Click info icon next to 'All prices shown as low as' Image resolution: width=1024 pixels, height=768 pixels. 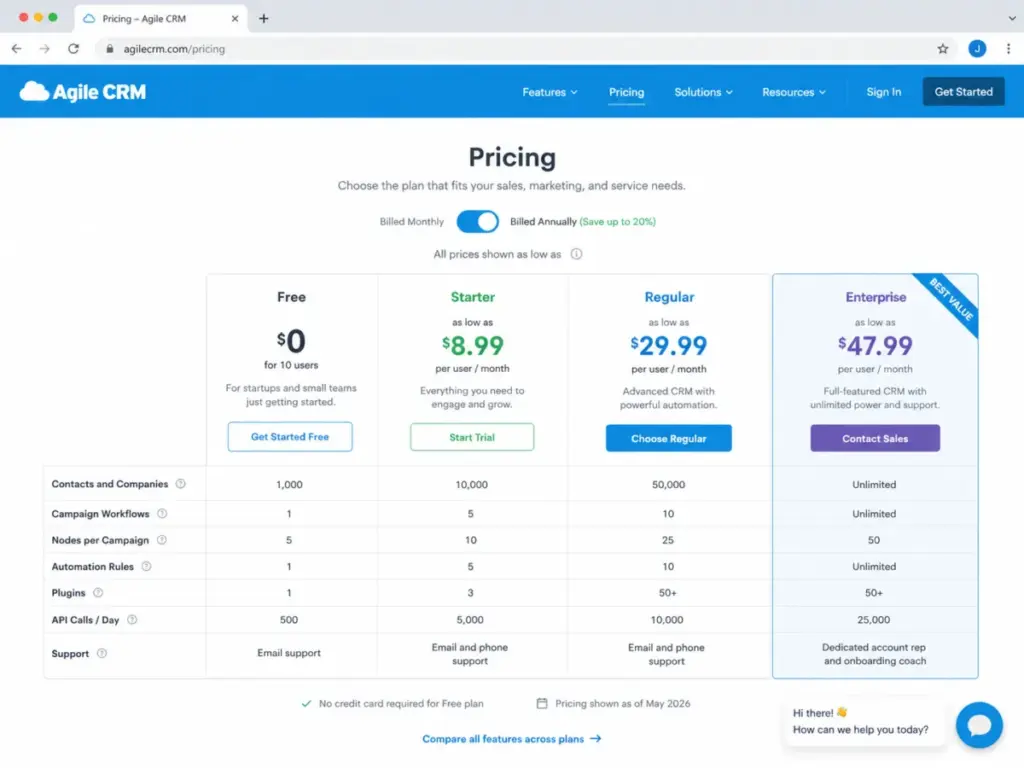(576, 254)
